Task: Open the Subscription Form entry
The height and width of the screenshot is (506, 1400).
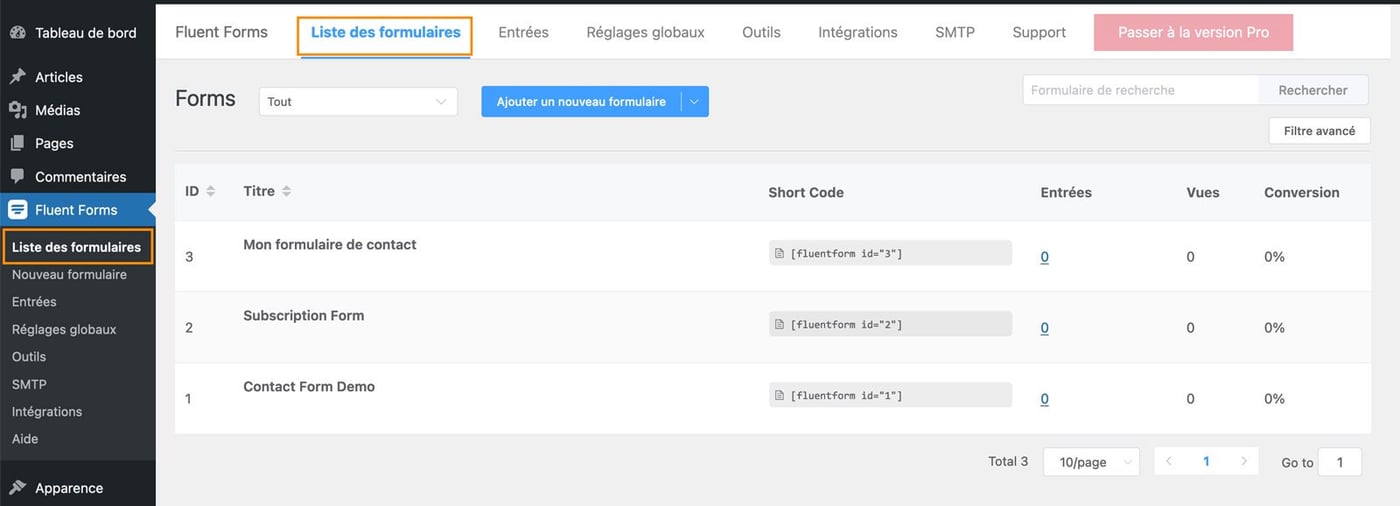Action: point(304,315)
